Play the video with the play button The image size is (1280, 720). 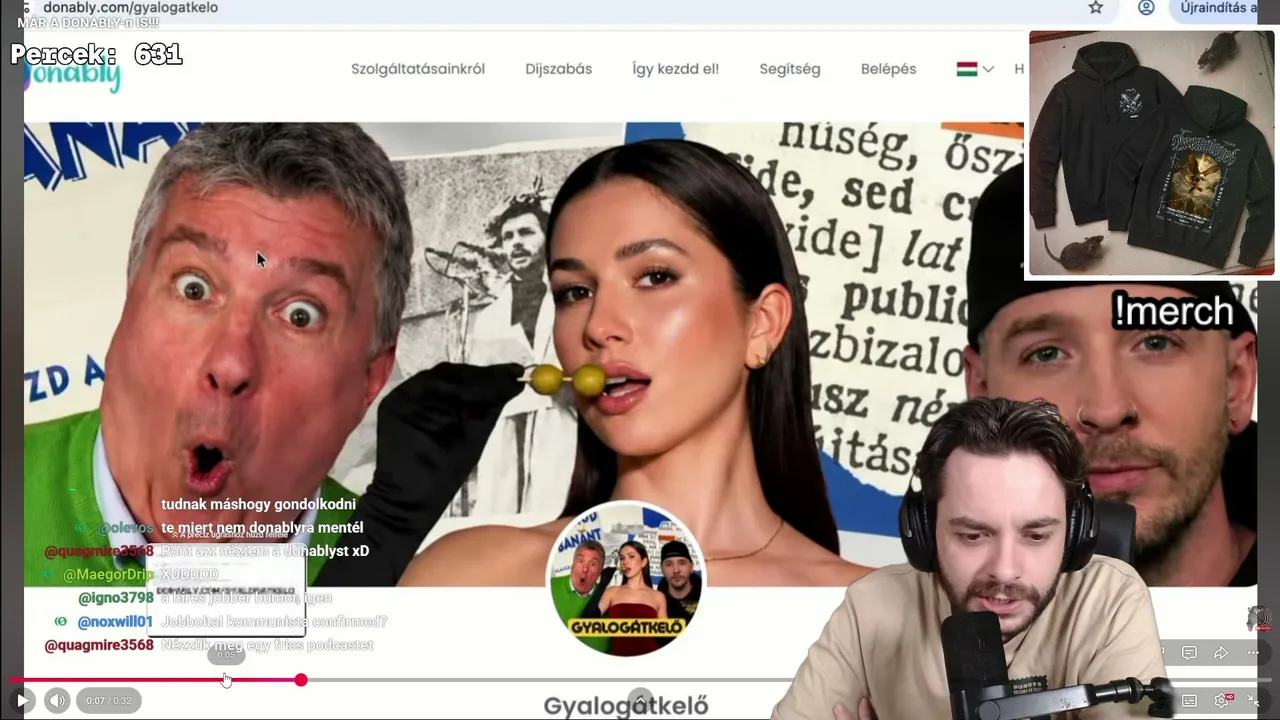point(22,701)
